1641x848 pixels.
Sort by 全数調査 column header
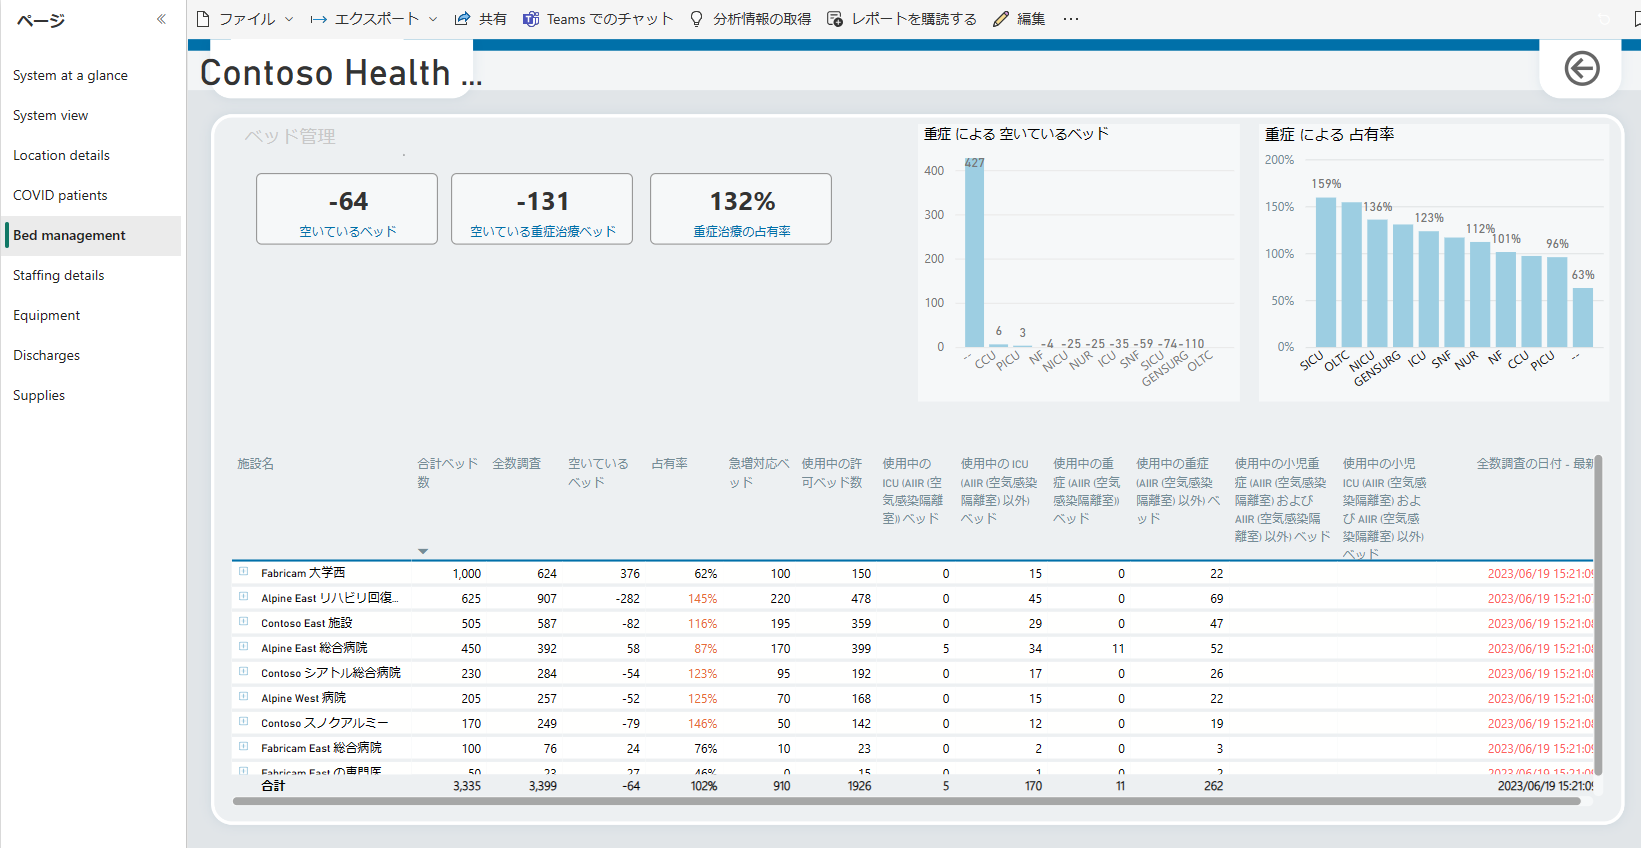click(516, 464)
